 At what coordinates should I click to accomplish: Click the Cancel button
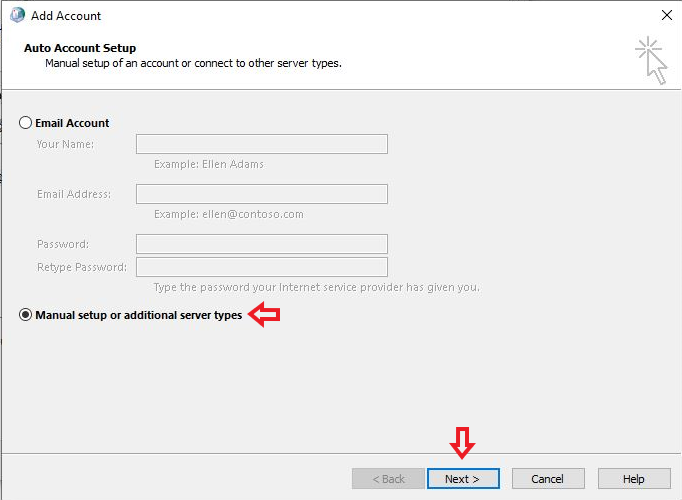pyautogui.click(x=548, y=479)
